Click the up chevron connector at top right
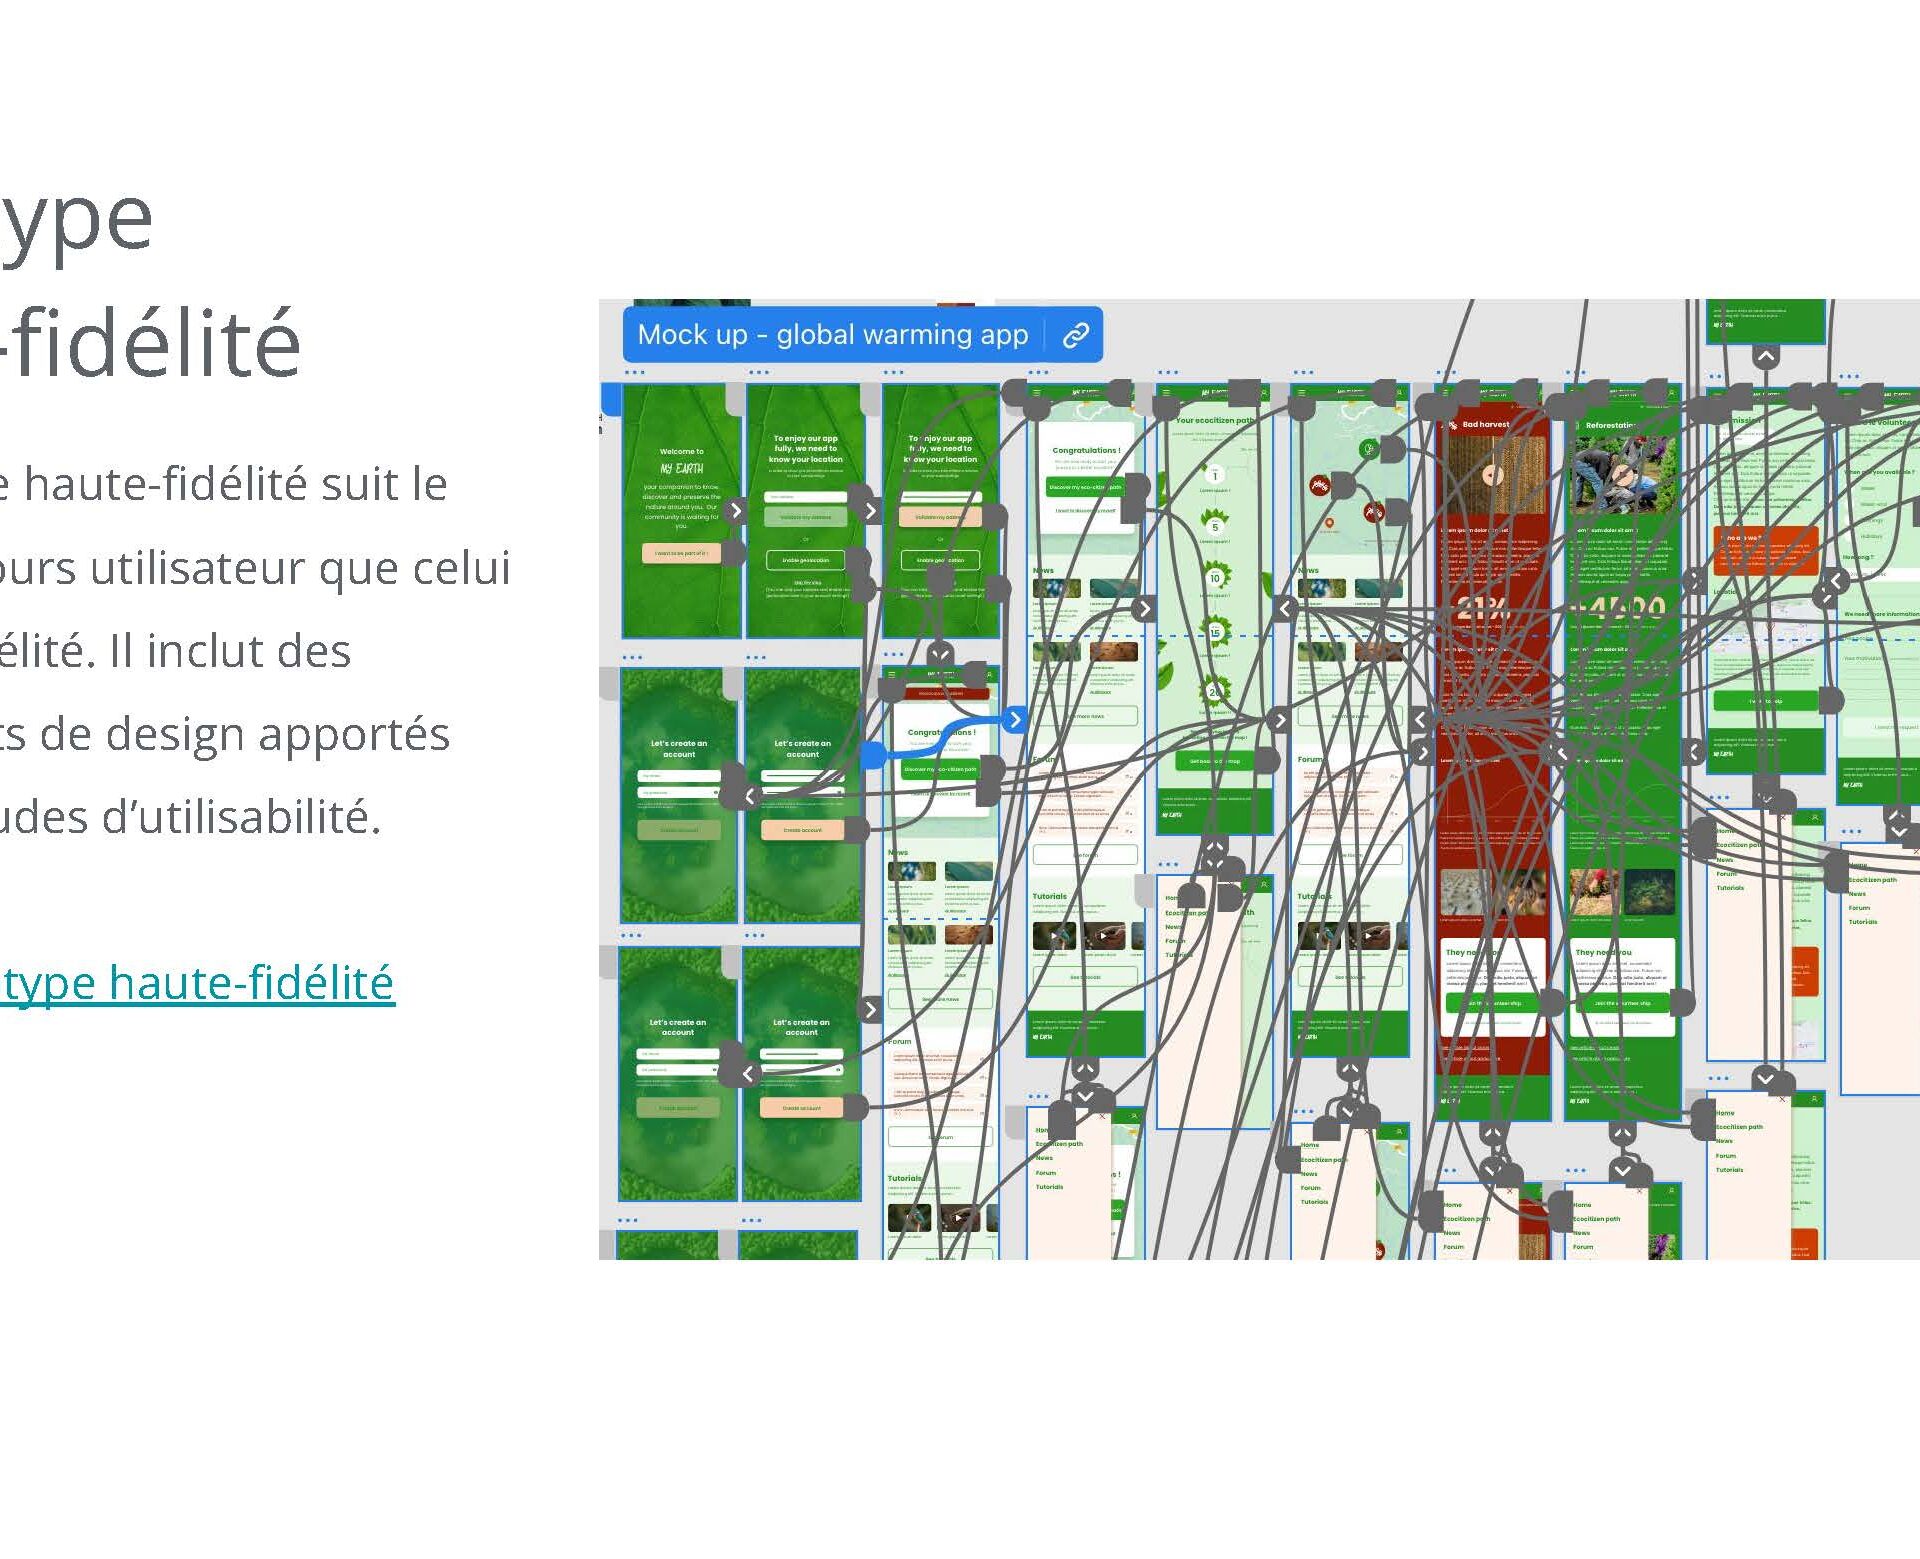The height and width of the screenshot is (1559, 1920). coord(1766,355)
